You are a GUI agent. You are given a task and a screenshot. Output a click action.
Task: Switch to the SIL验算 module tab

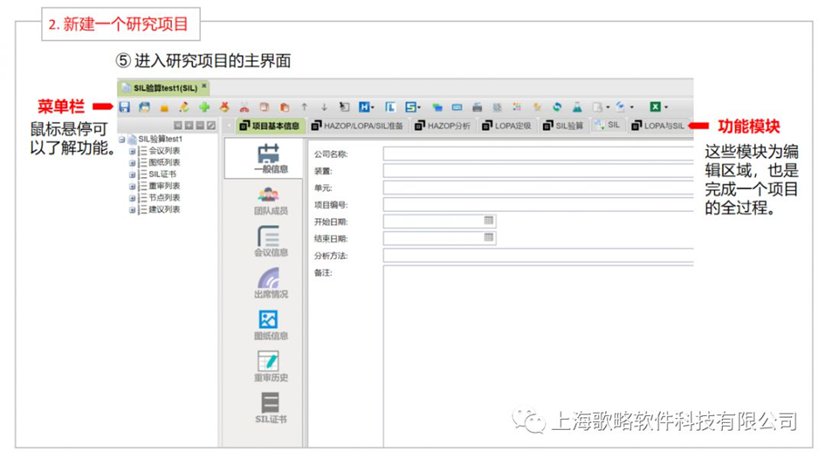(563, 126)
